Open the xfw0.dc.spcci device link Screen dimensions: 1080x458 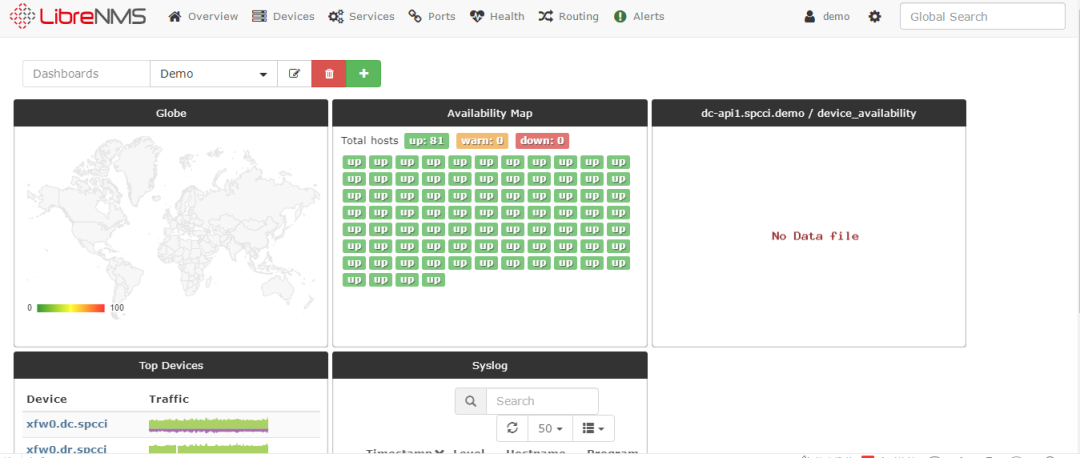coord(67,424)
